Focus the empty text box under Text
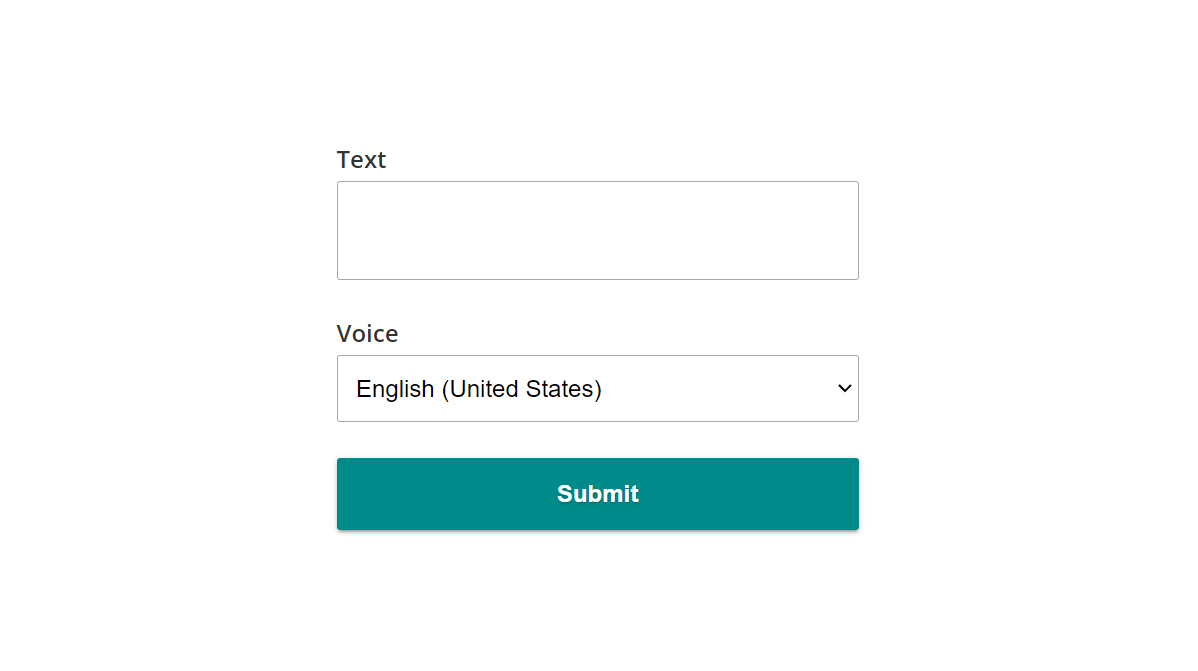 pyautogui.click(x=597, y=230)
